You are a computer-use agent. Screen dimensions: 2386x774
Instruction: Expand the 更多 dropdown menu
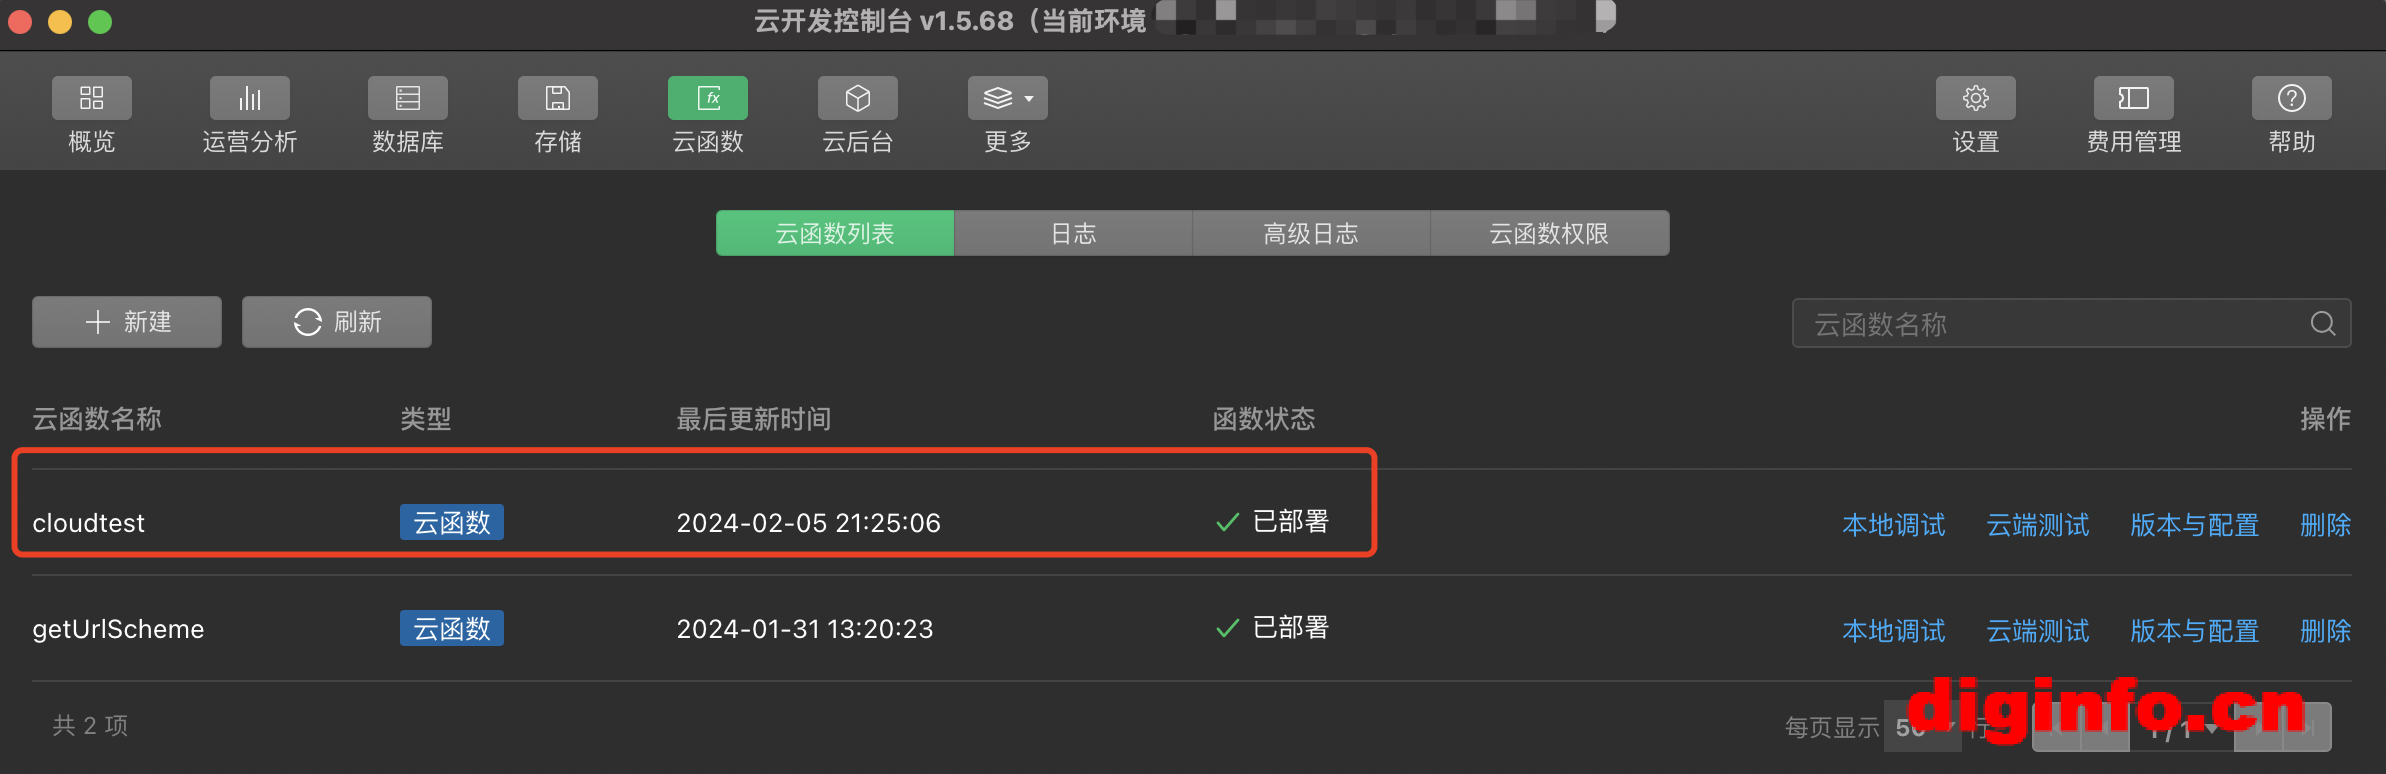coord(1008,98)
